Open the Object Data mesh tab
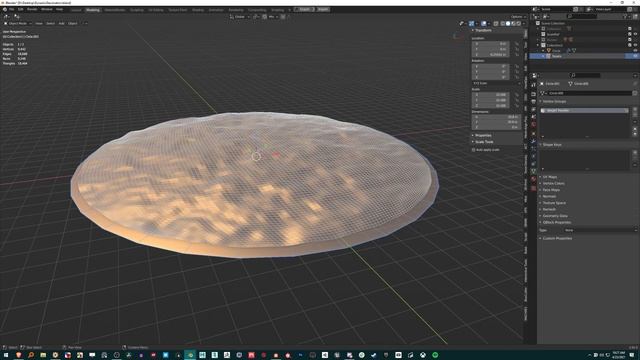The height and width of the screenshot is (360, 640). [x=533, y=171]
